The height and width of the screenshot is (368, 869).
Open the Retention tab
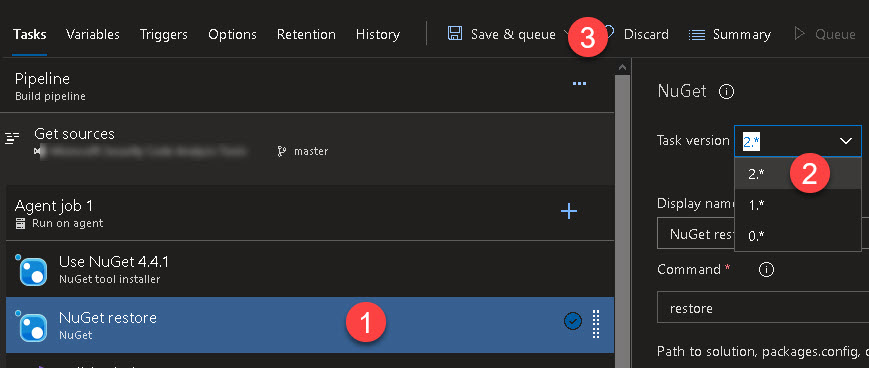(x=306, y=34)
